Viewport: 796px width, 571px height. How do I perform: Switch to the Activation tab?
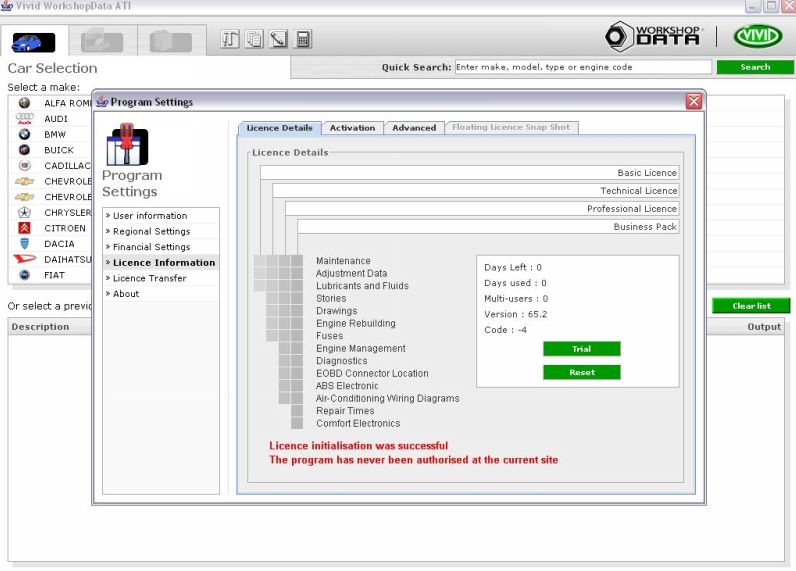pyautogui.click(x=352, y=128)
